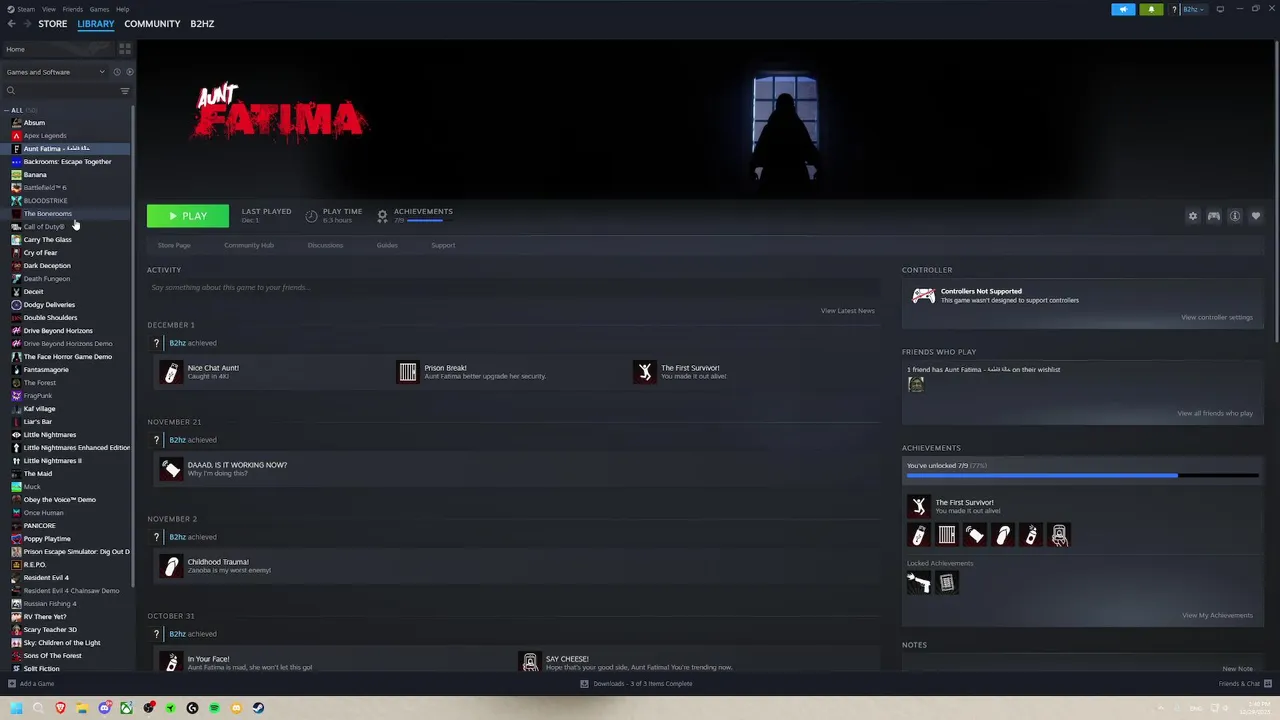Select the first locked achievement icon
The image size is (1280, 720).
pyautogui.click(x=918, y=582)
